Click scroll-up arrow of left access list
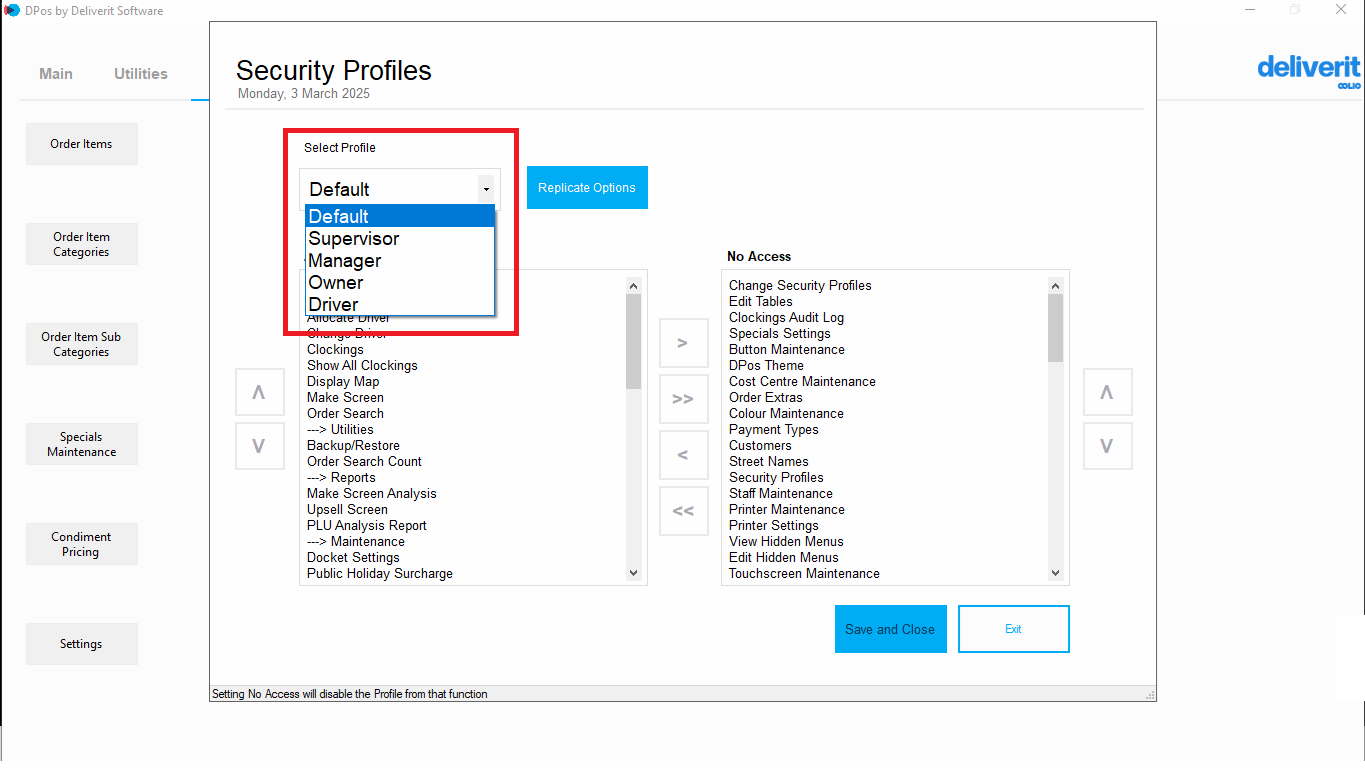This screenshot has height=768, width=1365. click(x=634, y=285)
